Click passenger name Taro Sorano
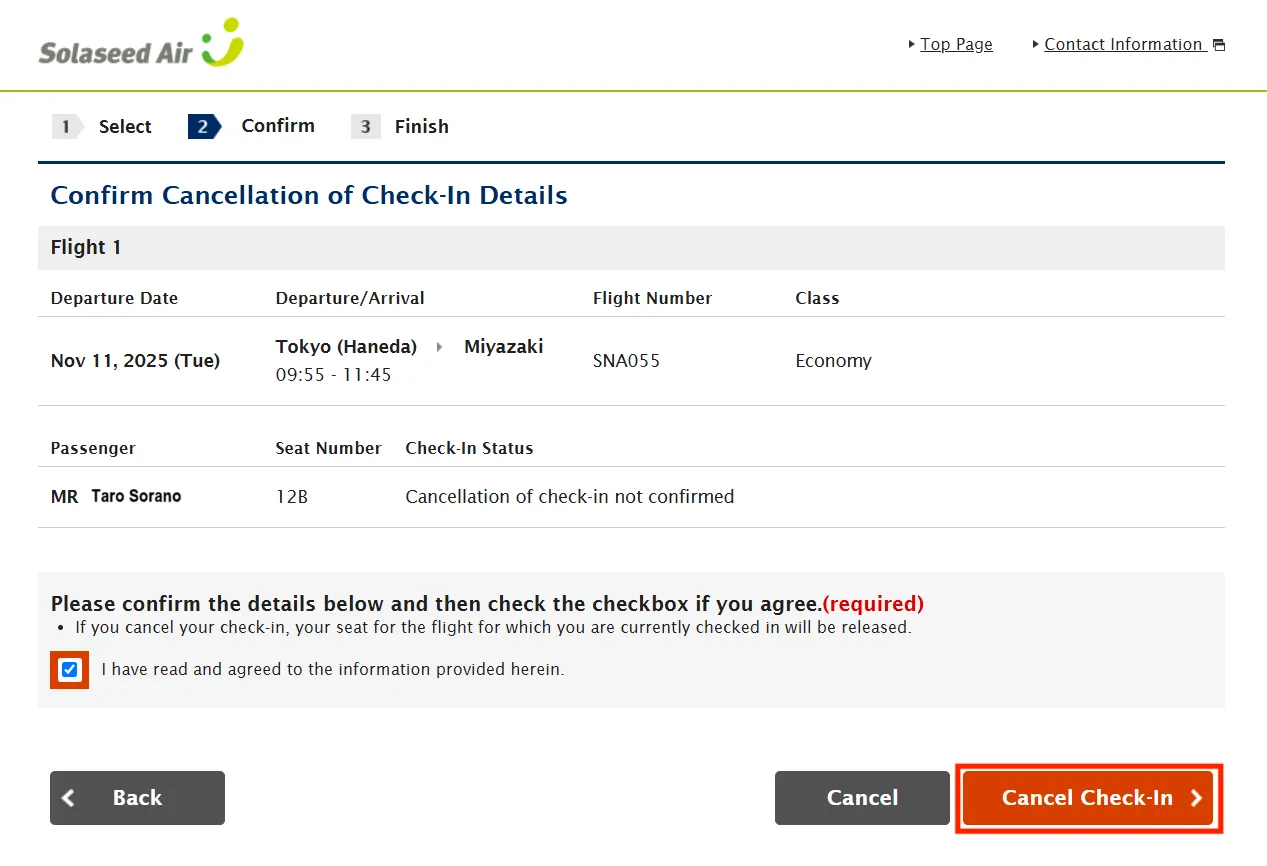The width and height of the screenshot is (1267, 866). click(136, 496)
